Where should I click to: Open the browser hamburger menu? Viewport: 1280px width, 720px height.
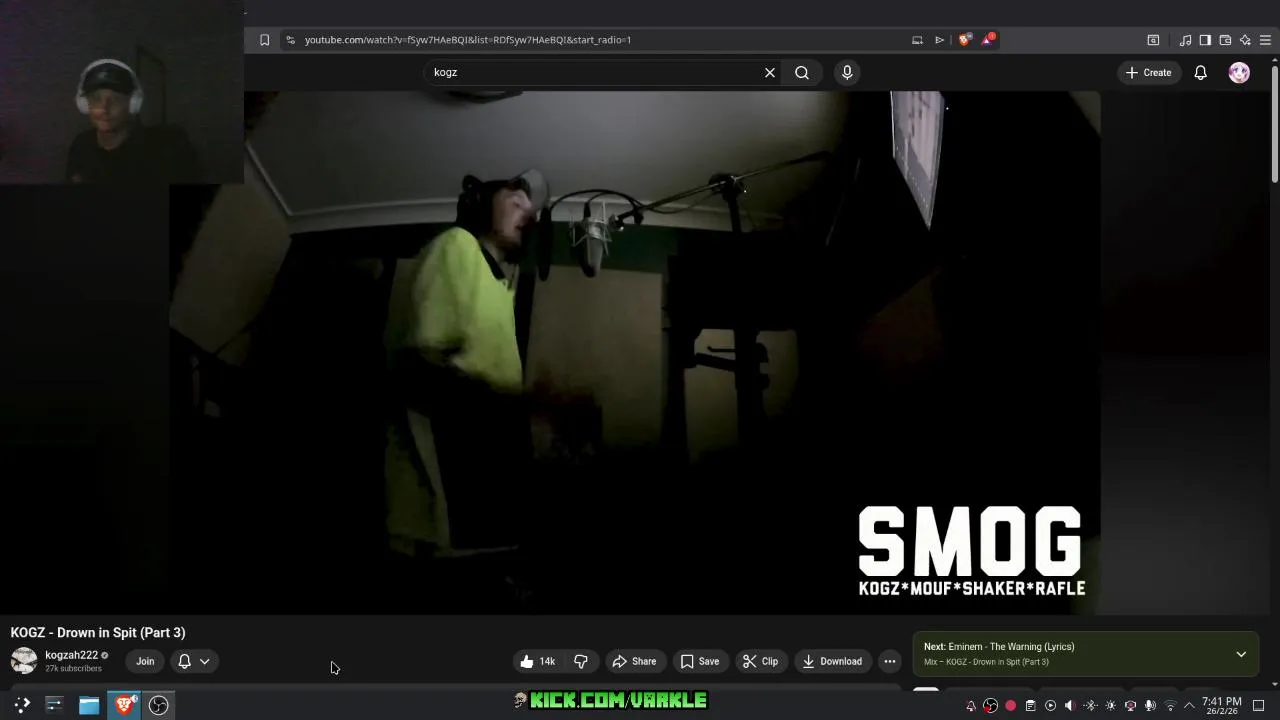[x=1265, y=40]
